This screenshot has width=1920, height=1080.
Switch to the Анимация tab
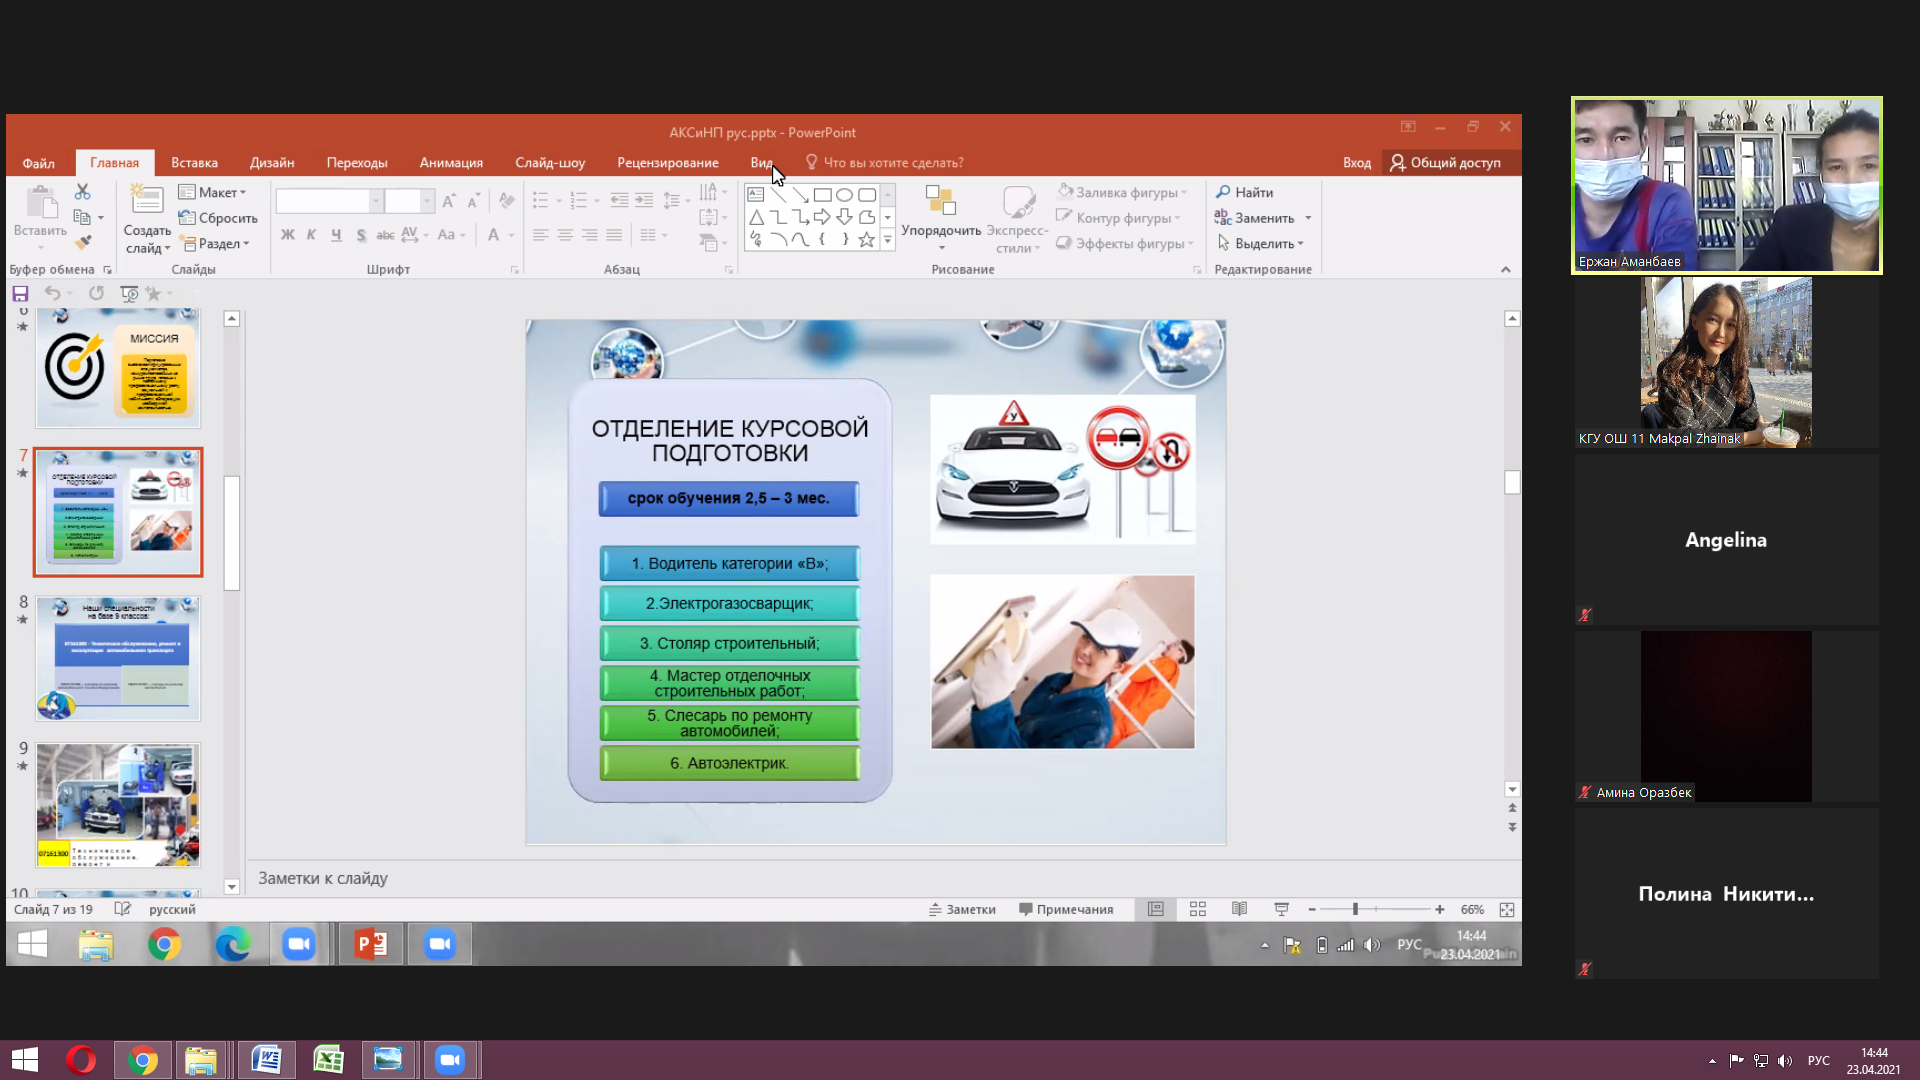click(x=451, y=162)
